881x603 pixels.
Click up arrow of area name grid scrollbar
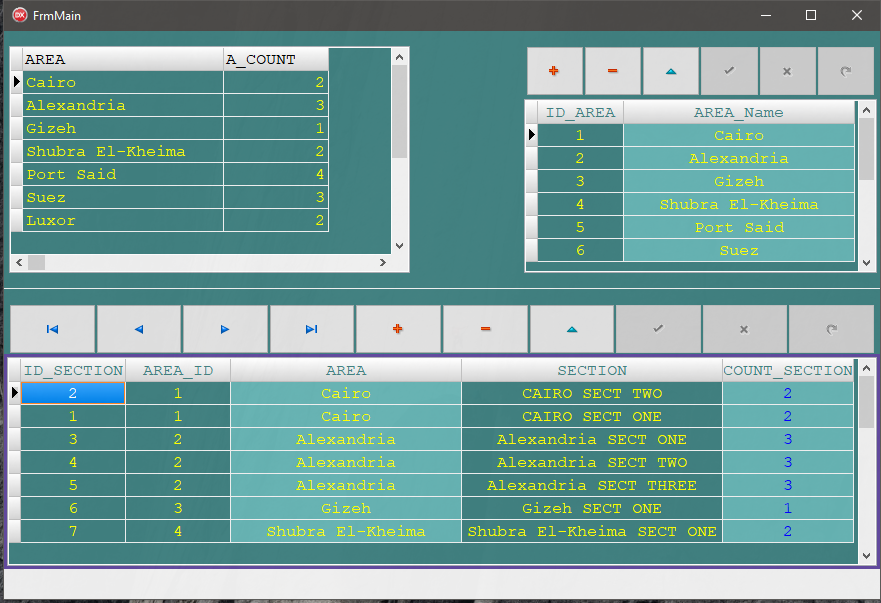click(866, 110)
